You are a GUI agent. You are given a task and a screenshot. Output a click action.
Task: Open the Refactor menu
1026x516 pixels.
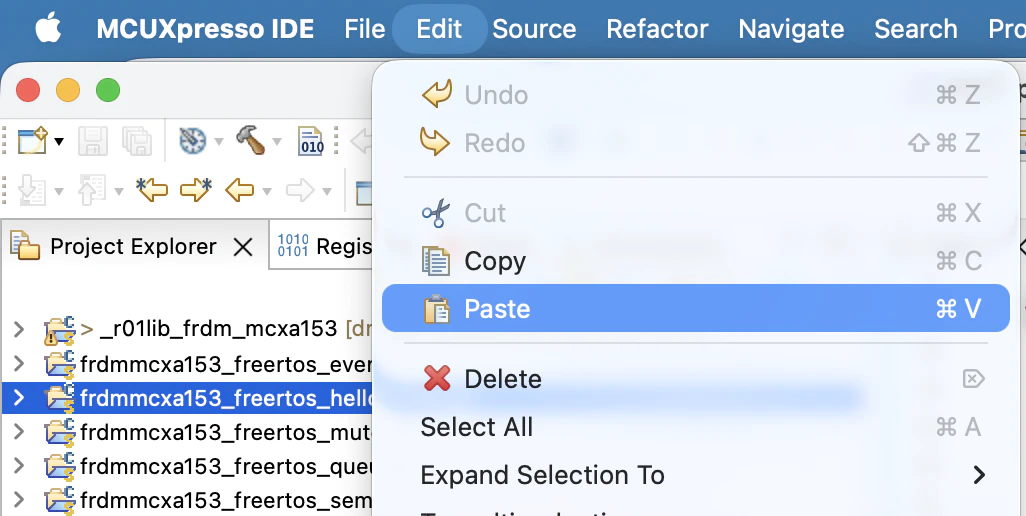[x=657, y=29]
